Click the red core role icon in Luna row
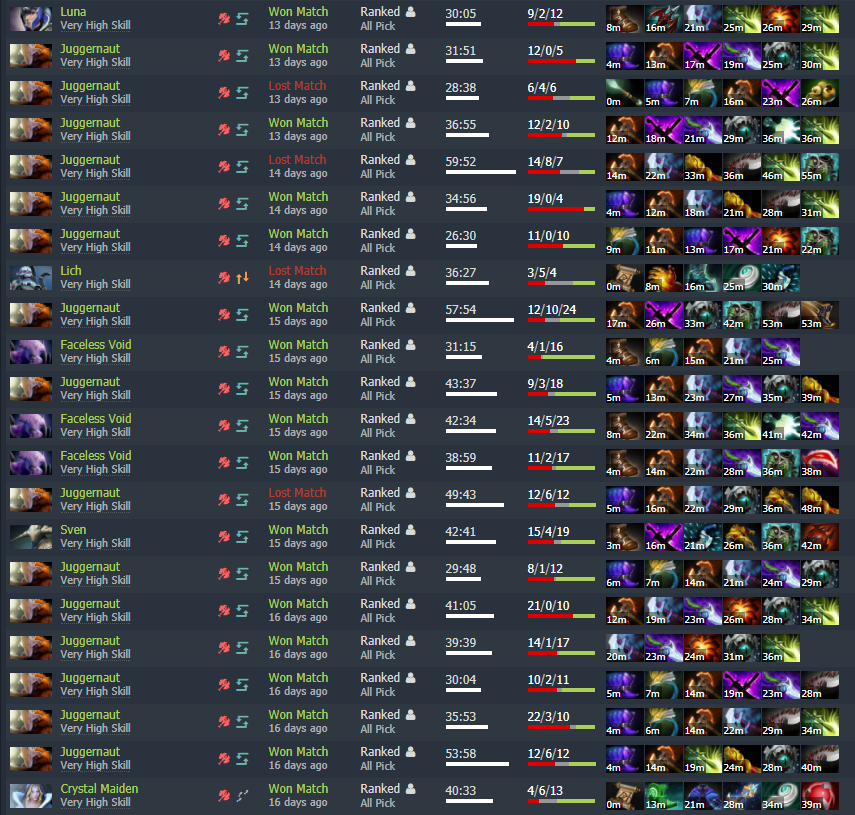 point(224,19)
